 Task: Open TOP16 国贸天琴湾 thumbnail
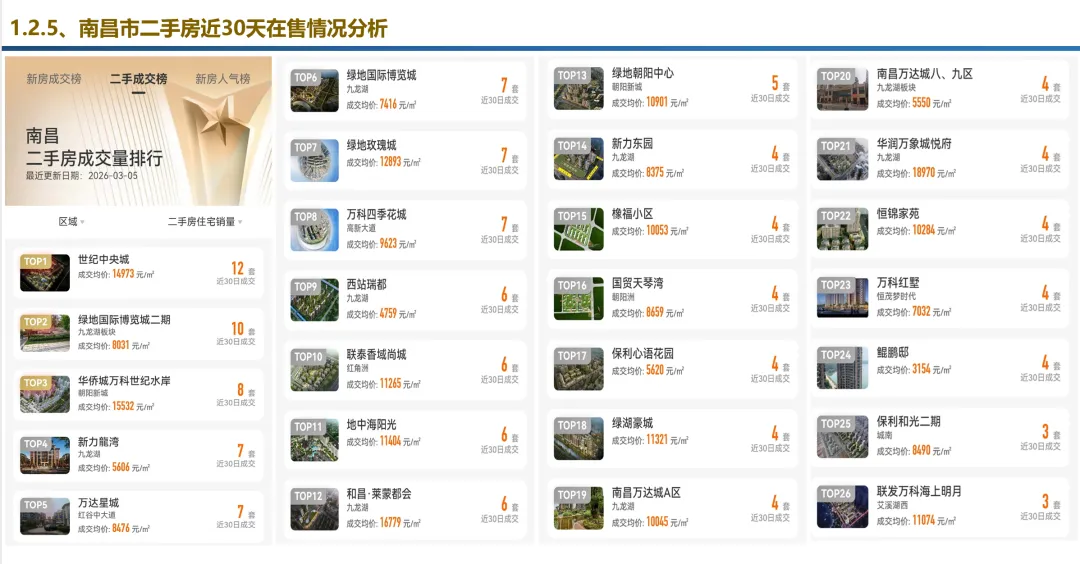click(579, 299)
